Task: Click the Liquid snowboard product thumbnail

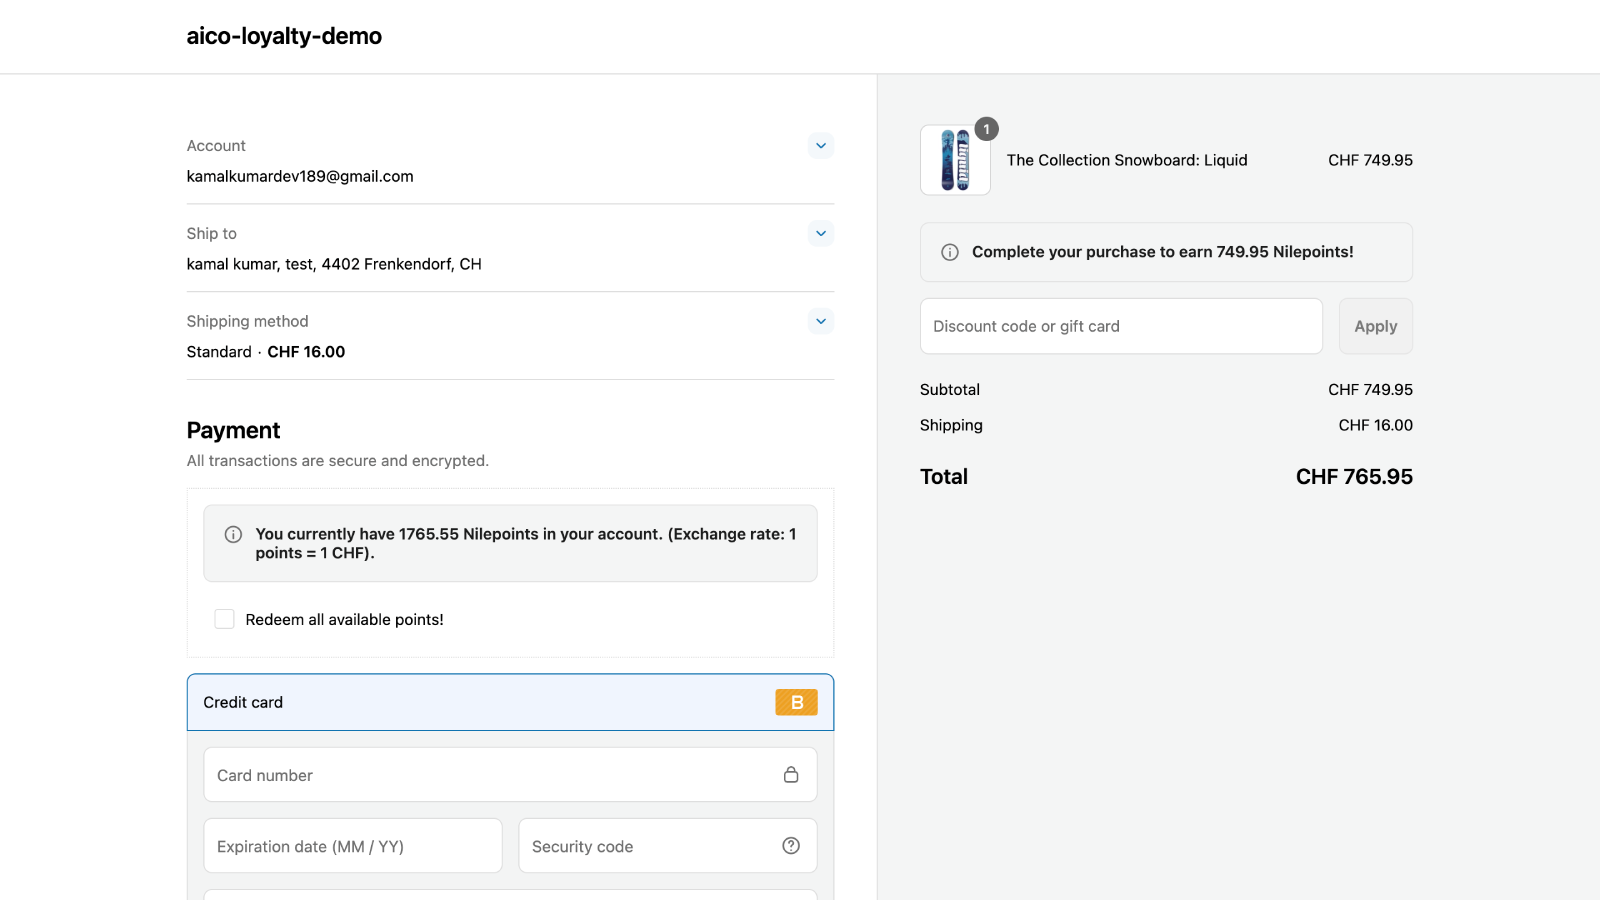Action: (x=955, y=160)
